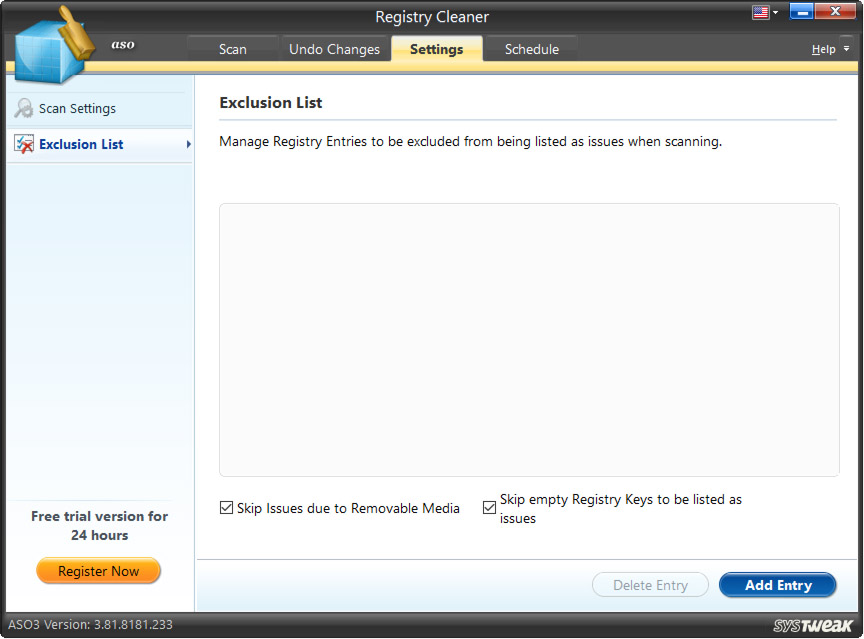Click the Exclusion List checklist icon
864x639 pixels.
(x=23, y=144)
